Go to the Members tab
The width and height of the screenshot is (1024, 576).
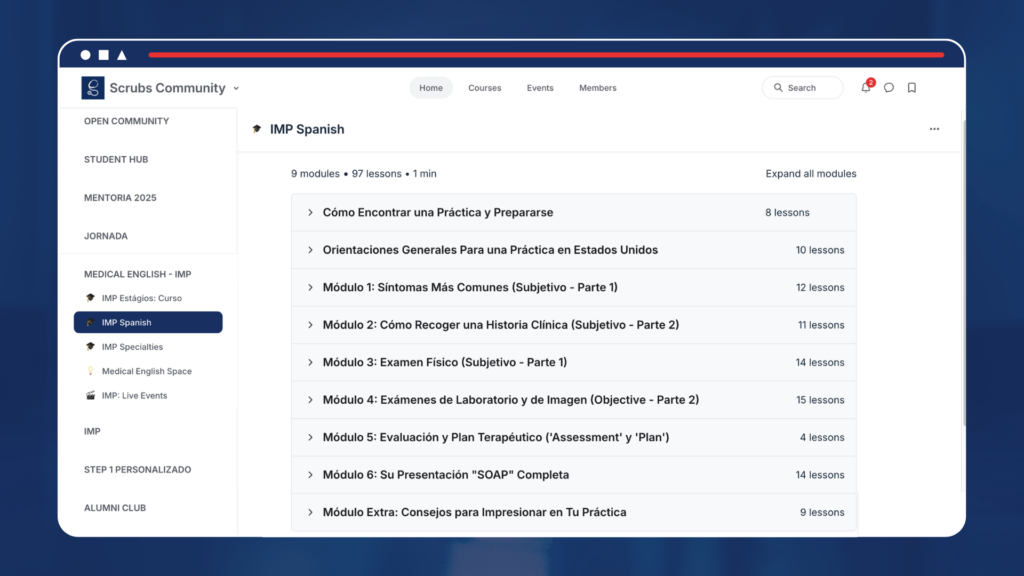pos(597,88)
